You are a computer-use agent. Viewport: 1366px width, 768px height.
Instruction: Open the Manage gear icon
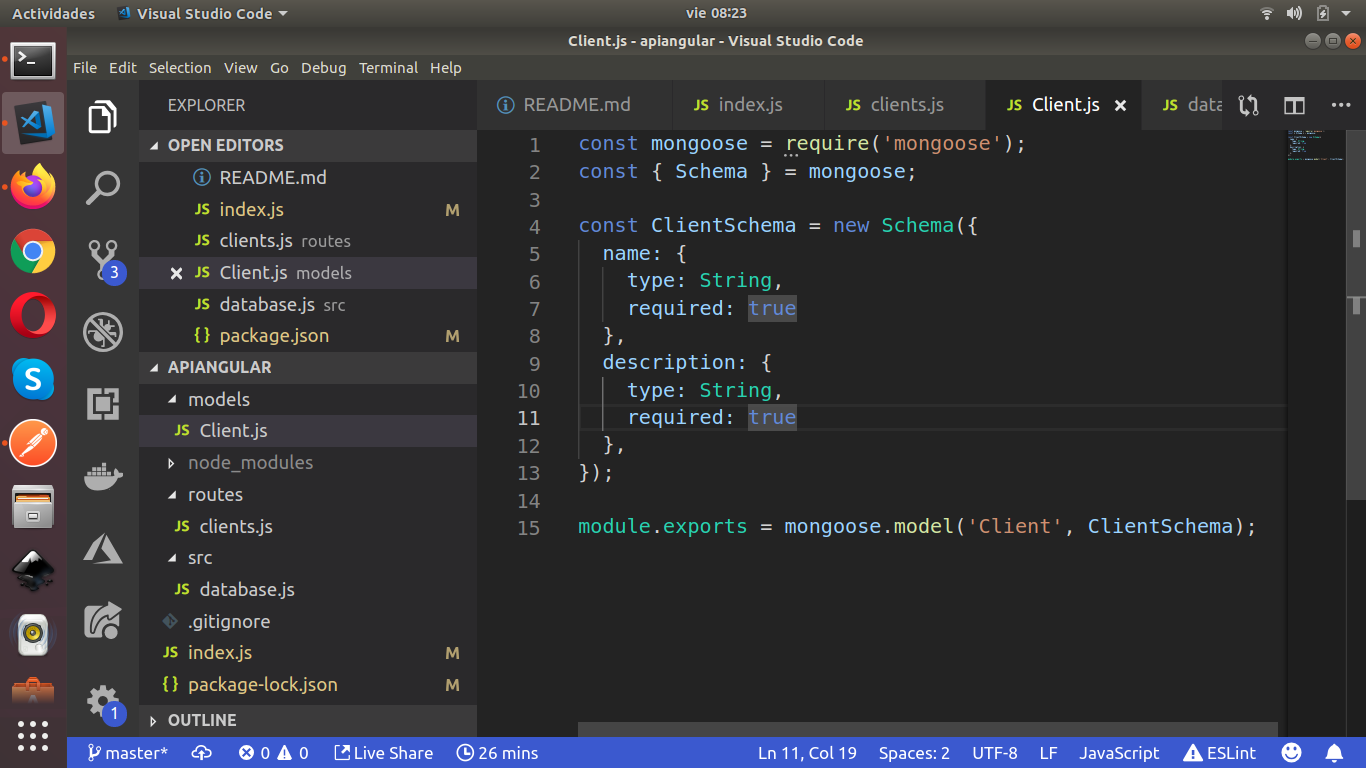pyautogui.click(x=103, y=702)
